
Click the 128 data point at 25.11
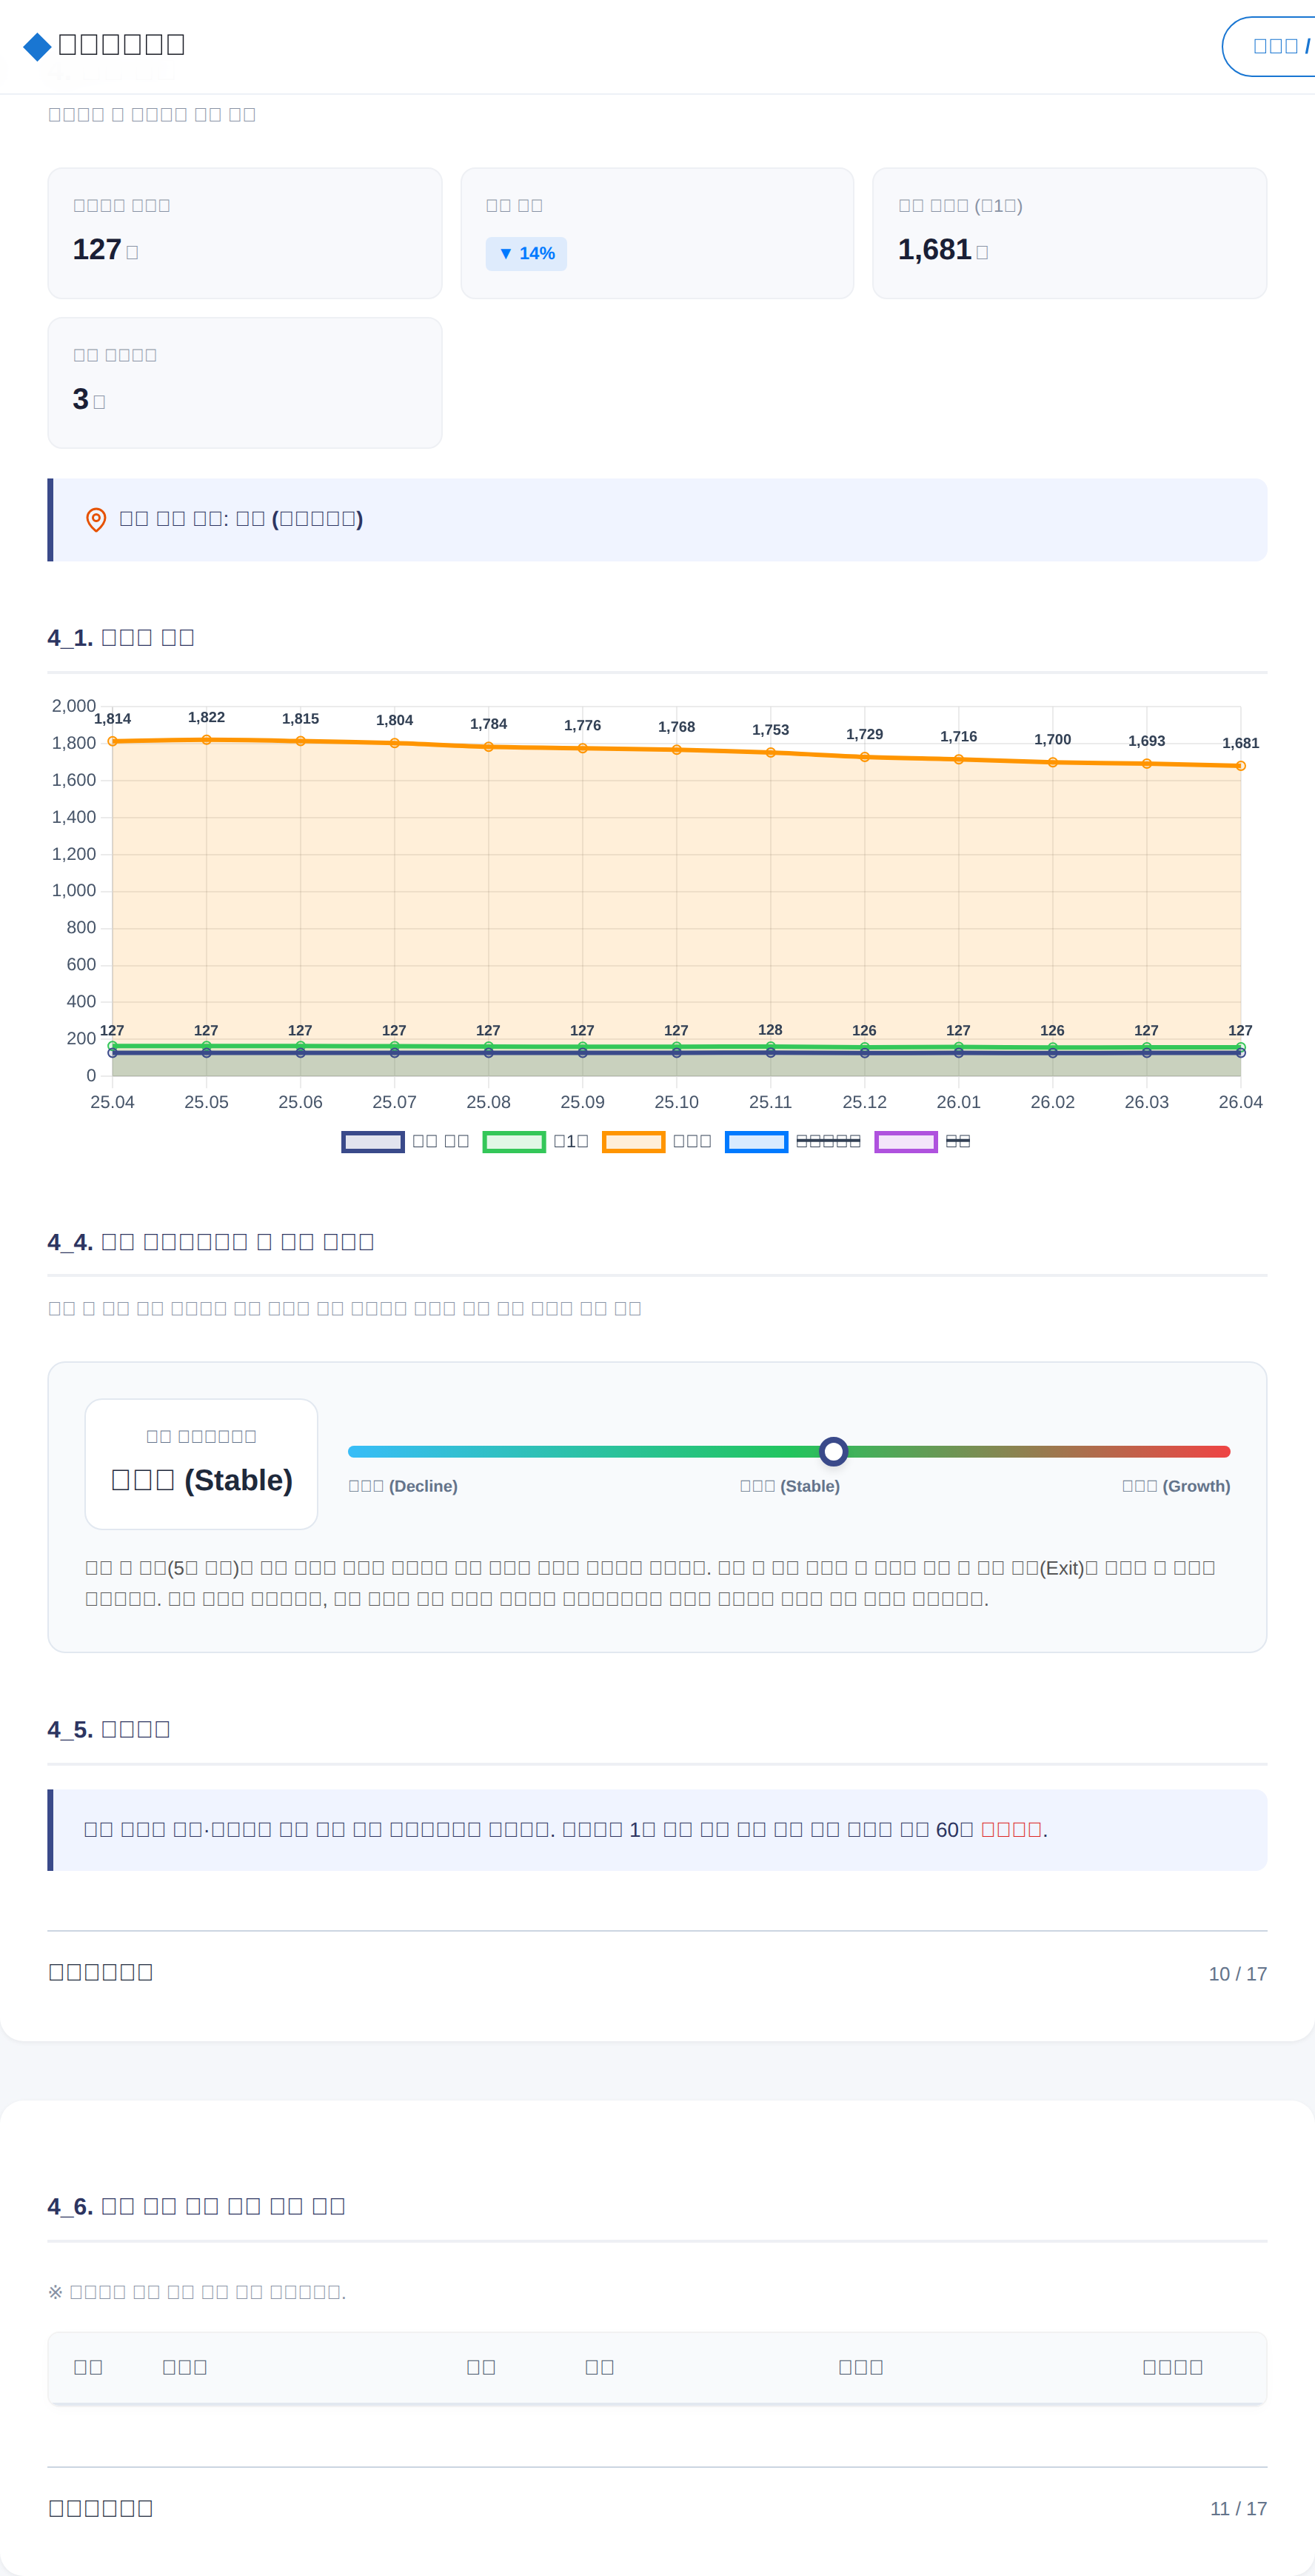click(770, 1046)
